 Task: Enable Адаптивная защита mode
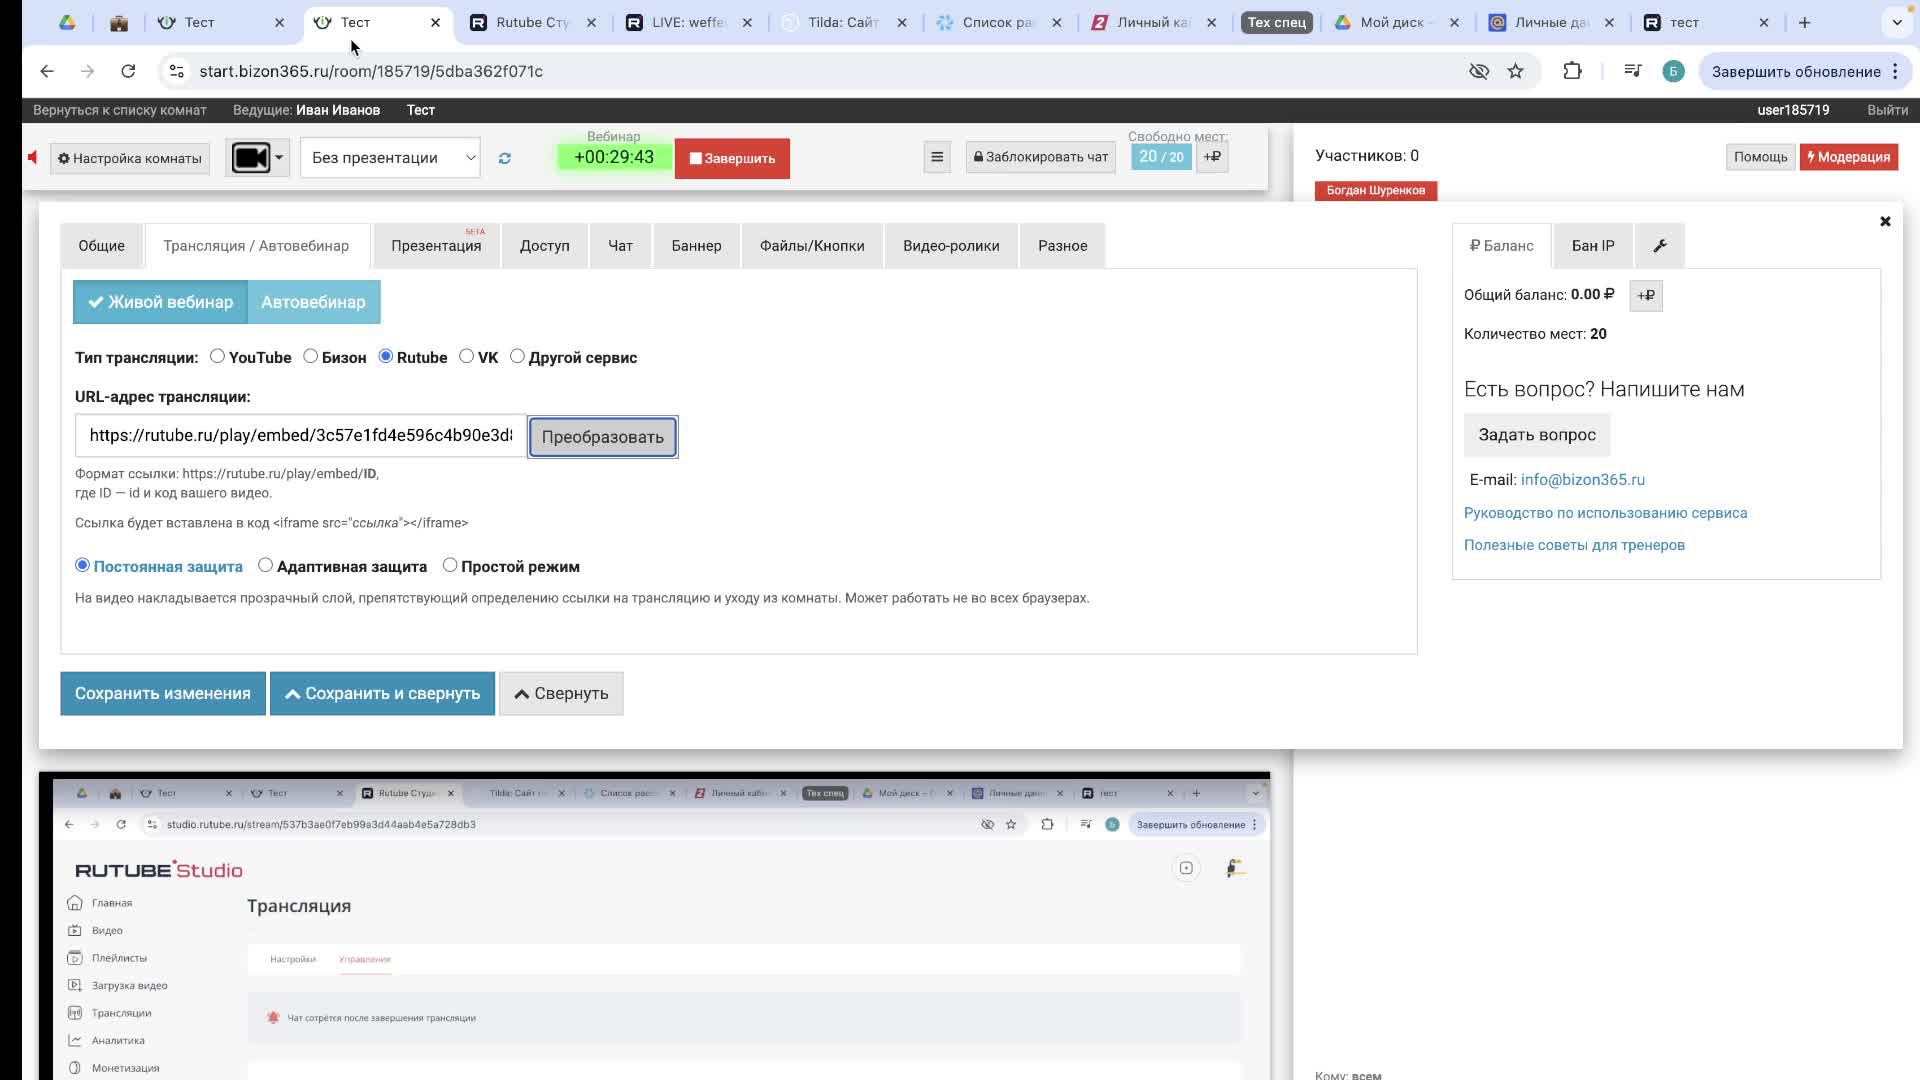(x=265, y=566)
